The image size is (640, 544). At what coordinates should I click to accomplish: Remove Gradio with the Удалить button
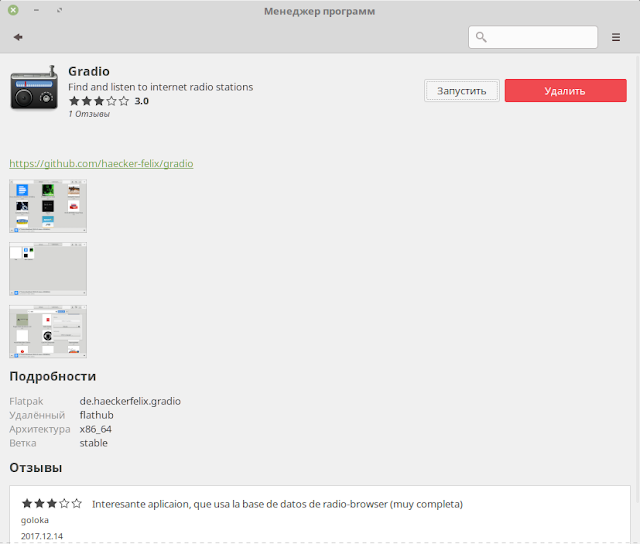click(565, 91)
